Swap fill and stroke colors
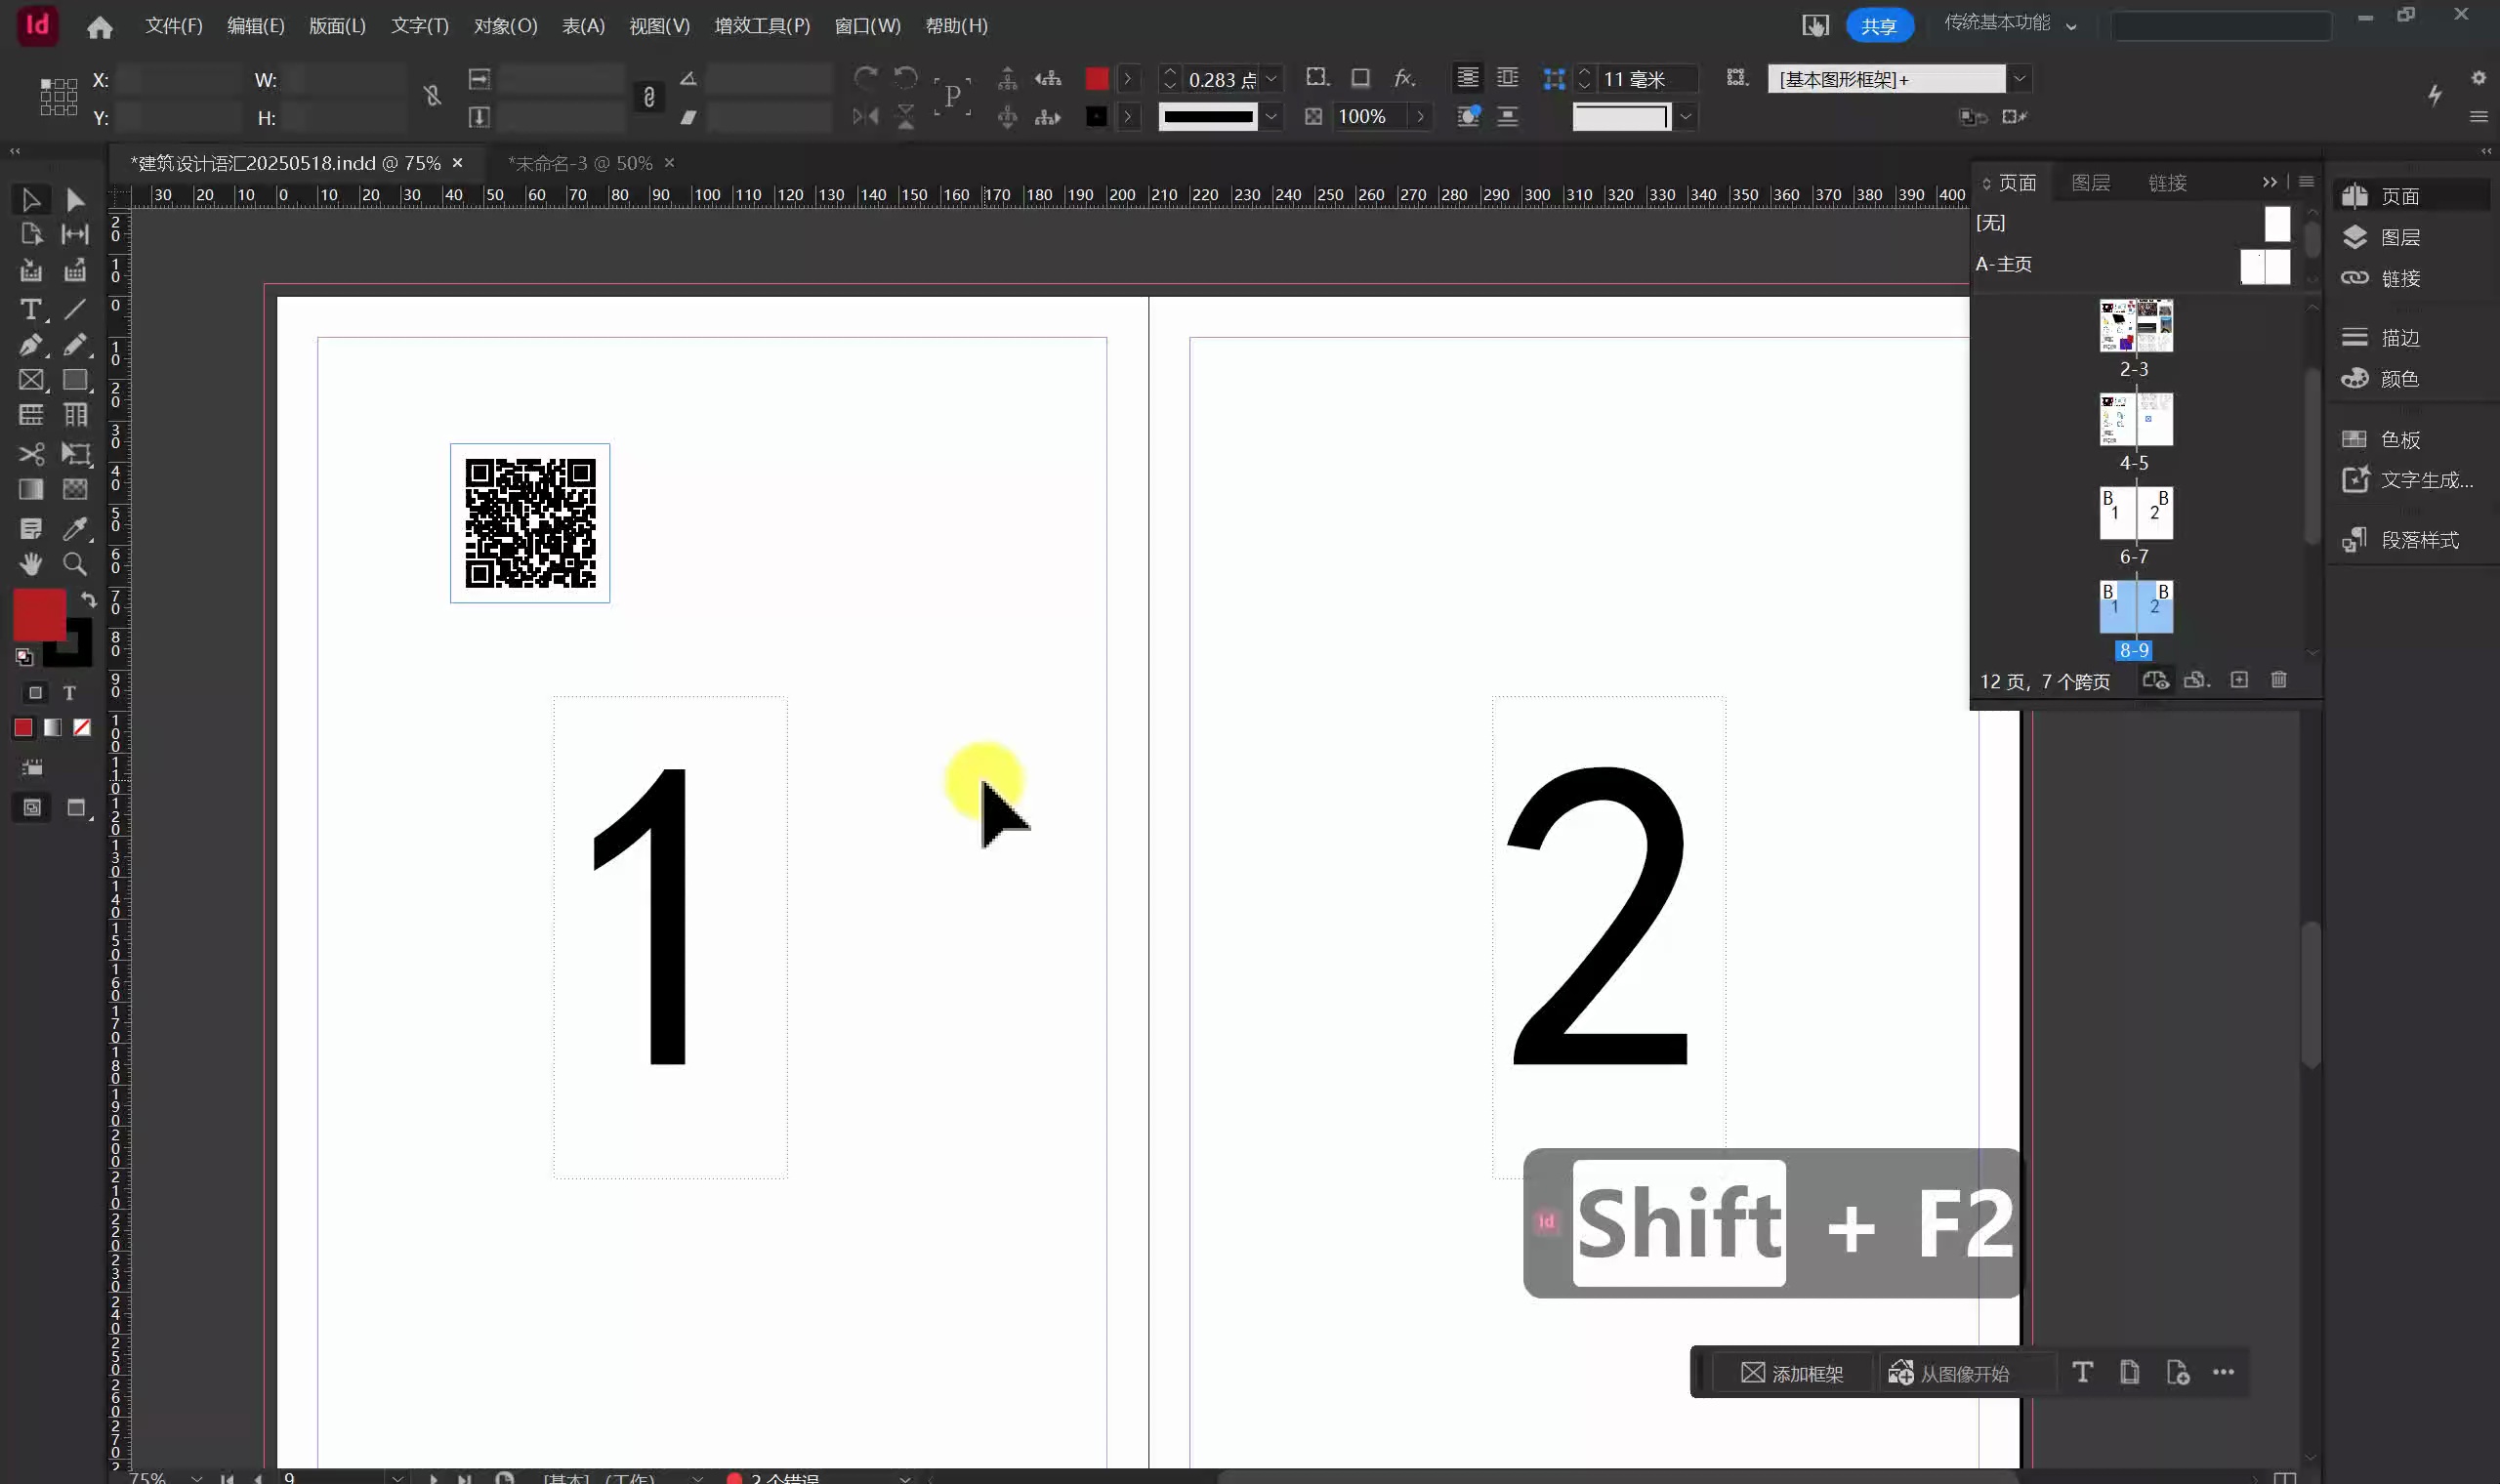Image resolution: width=2500 pixels, height=1484 pixels. click(x=89, y=600)
